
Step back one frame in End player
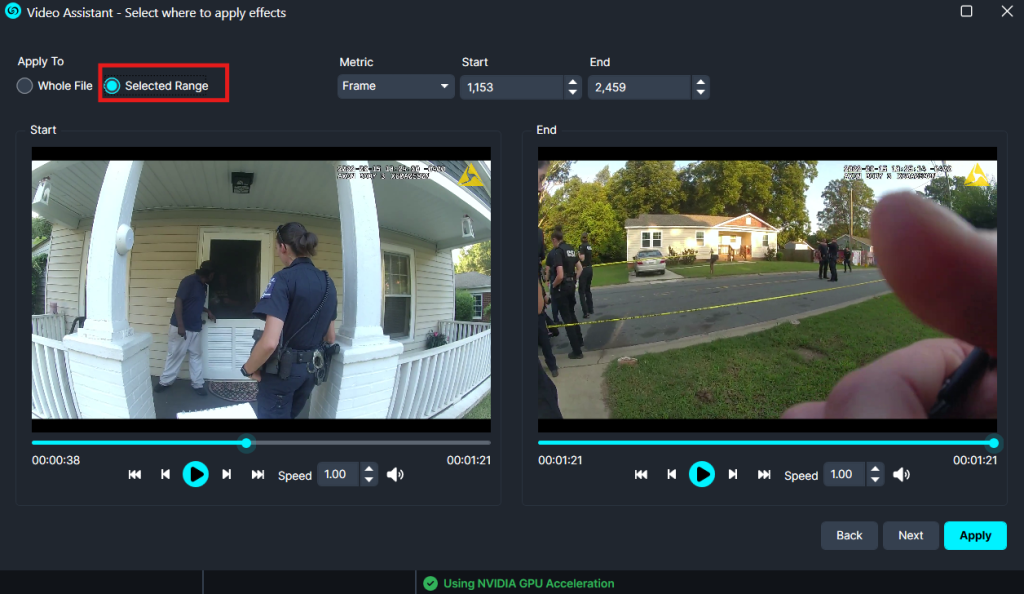[x=671, y=475]
